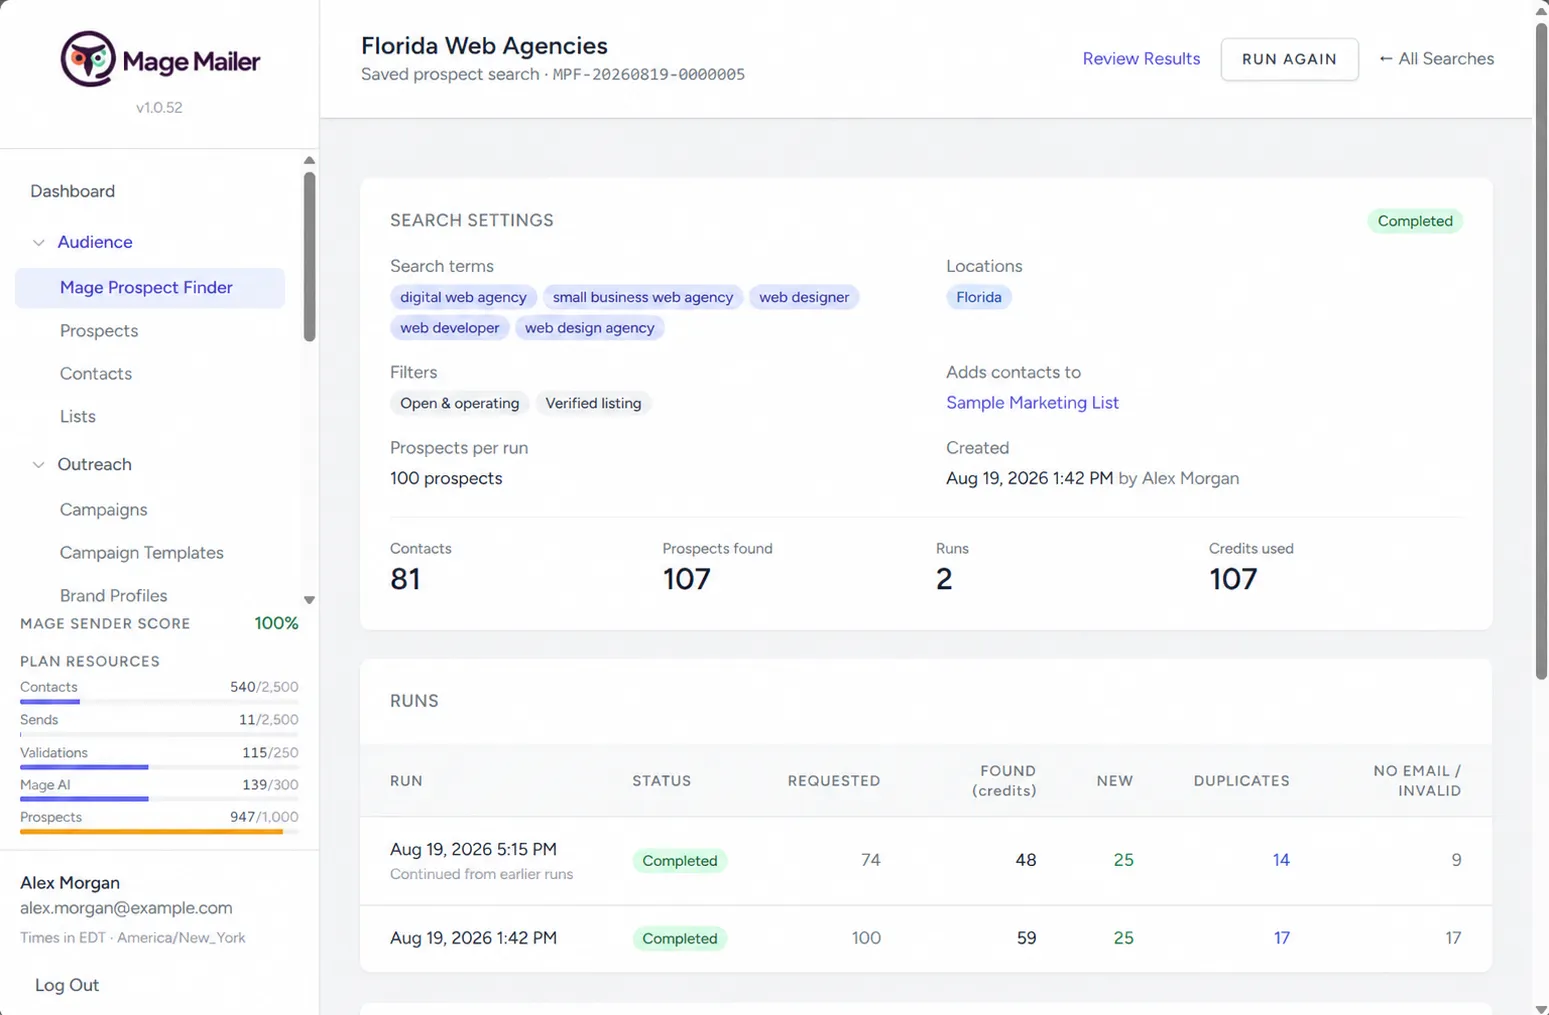Click the Sends usage value 11/2,500
This screenshot has height=1015, width=1549.
pos(268,720)
